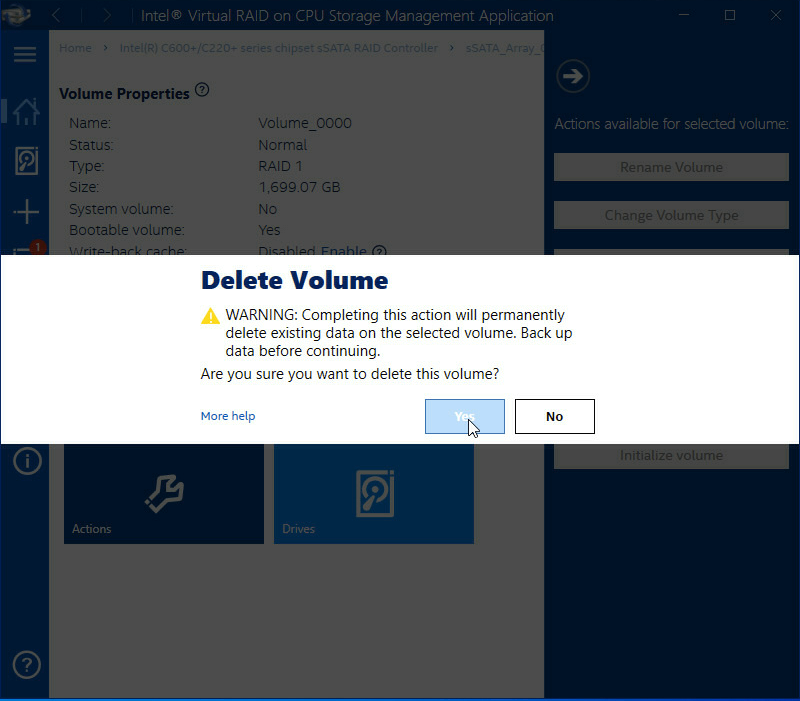
Task: Open the Actions tile
Action: [164, 493]
